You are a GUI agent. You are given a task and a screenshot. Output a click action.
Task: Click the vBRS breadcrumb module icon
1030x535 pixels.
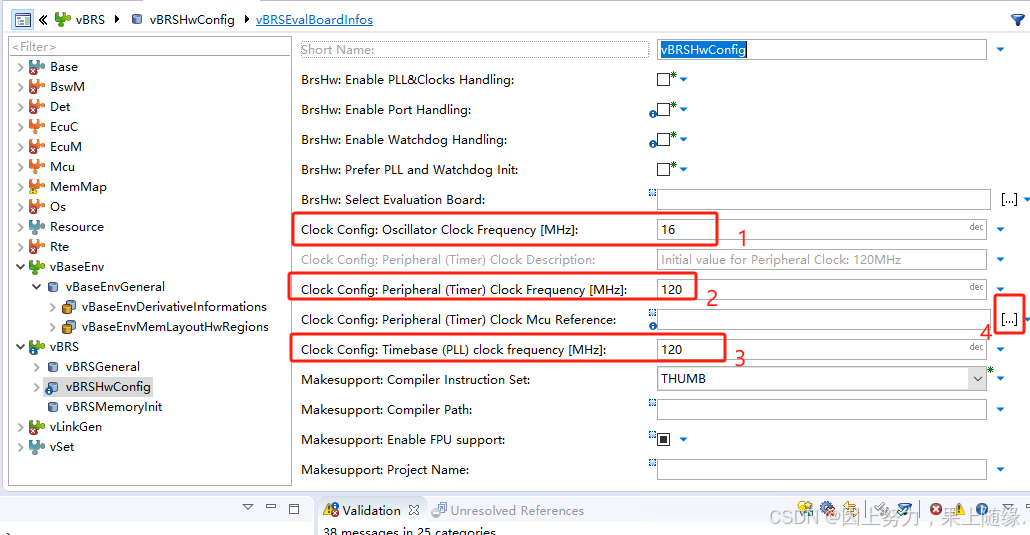[x=62, y=19]
